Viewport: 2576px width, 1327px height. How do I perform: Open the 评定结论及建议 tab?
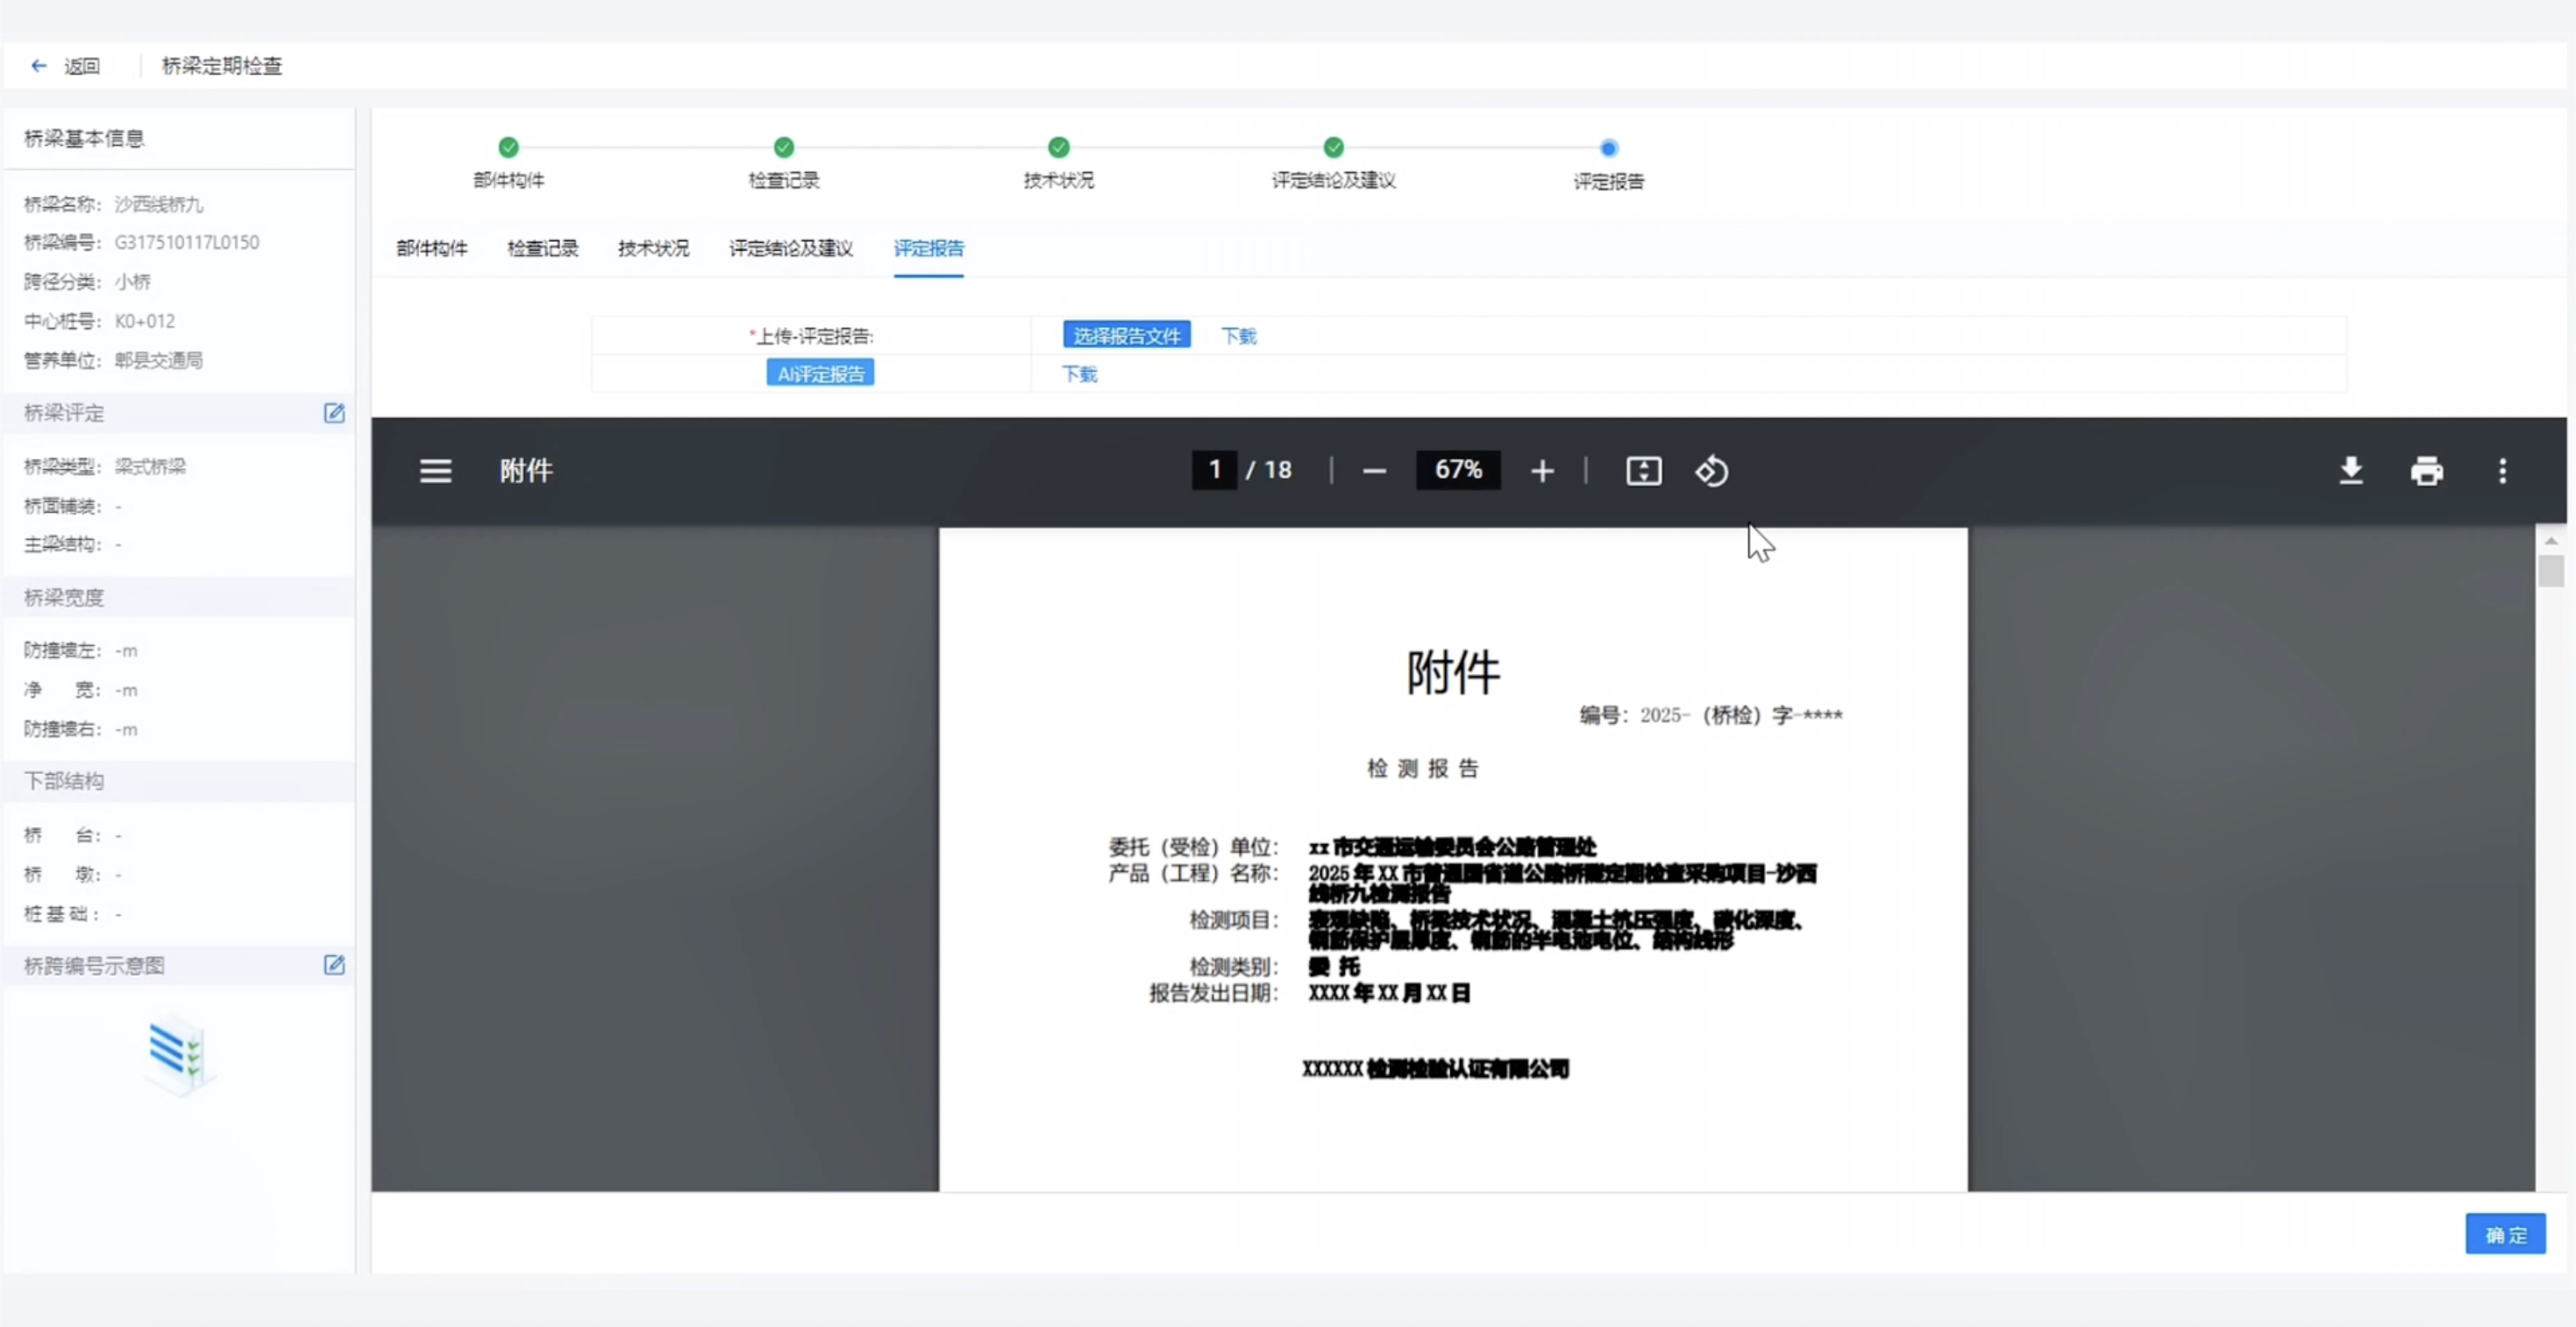pos(790,248)
